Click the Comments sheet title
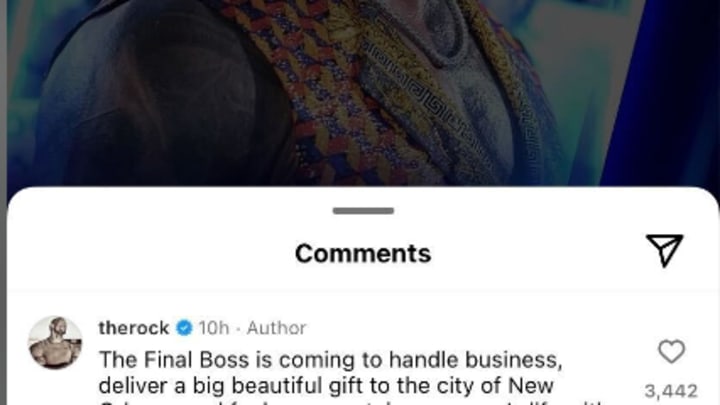 pyautogui.click(x=363, y=253)
